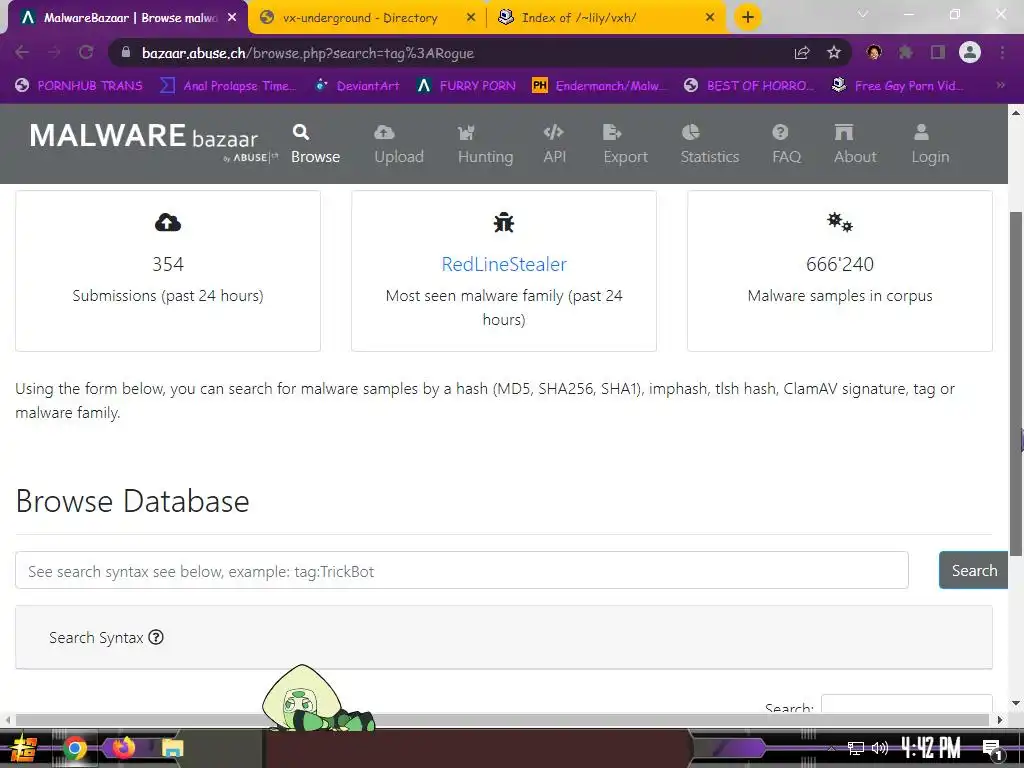The height and width of the screenshot is (768, 1024).
Task: Open the Chrome profile avatar
Action: click(x=970, y=52)
